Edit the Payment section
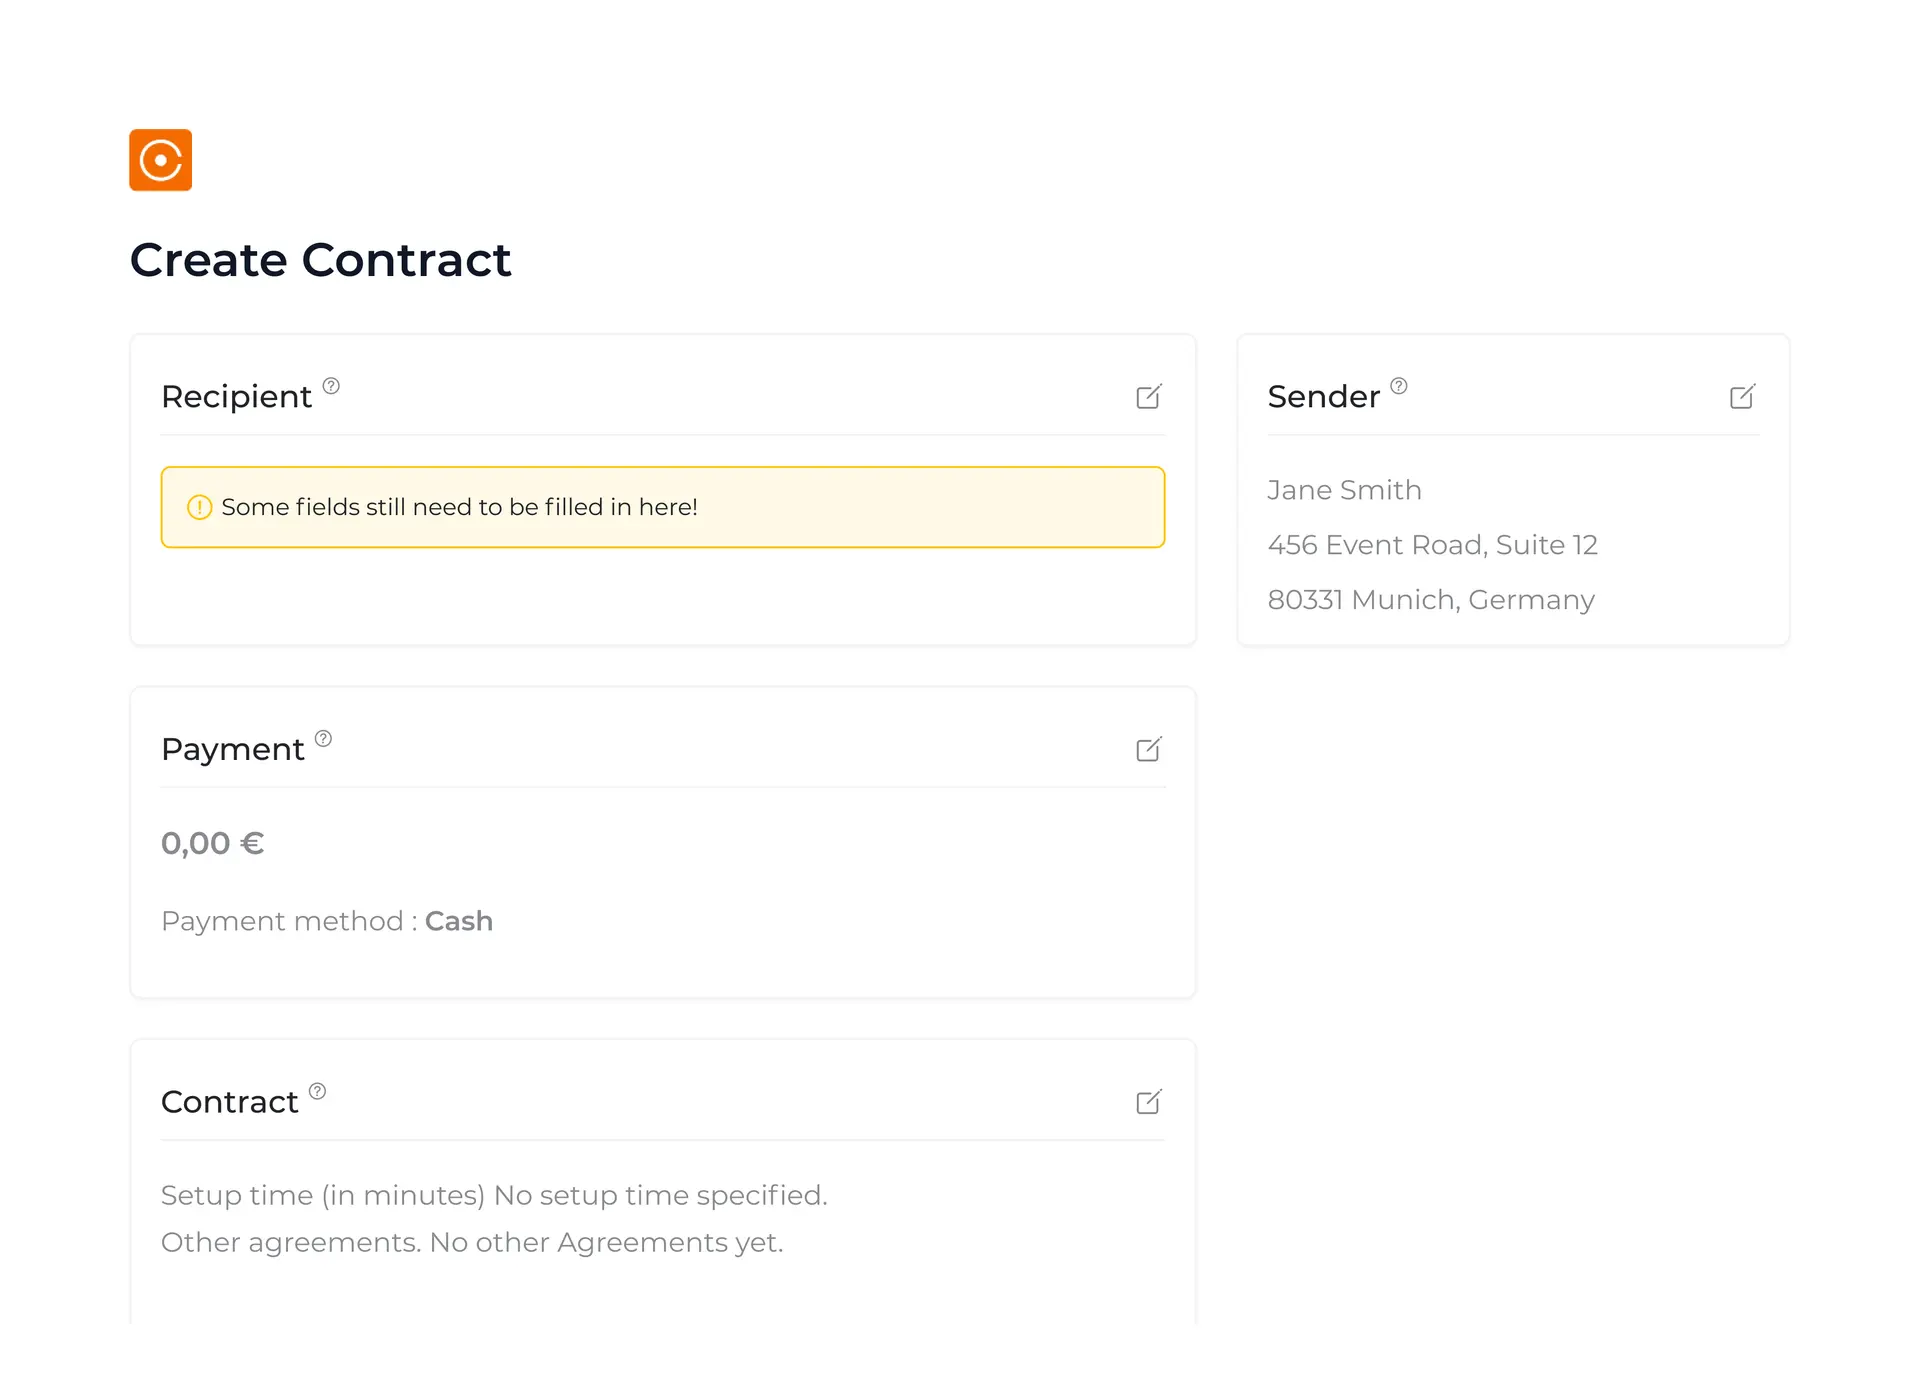This screenshot has height=1373, width=1920. pos(1149,750)
